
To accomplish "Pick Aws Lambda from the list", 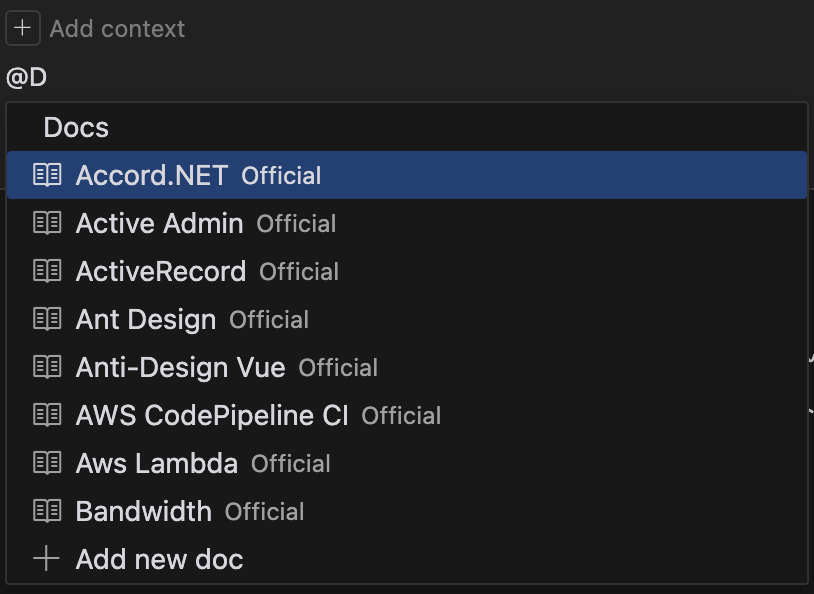I will pyautogui.click(x=407, y=463).
